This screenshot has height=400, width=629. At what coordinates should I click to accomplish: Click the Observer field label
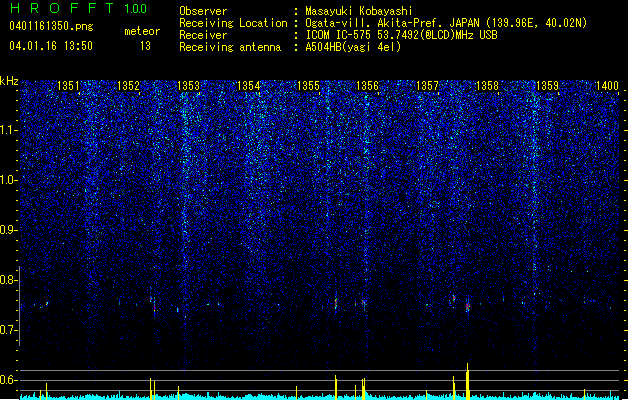pos(203,11)
